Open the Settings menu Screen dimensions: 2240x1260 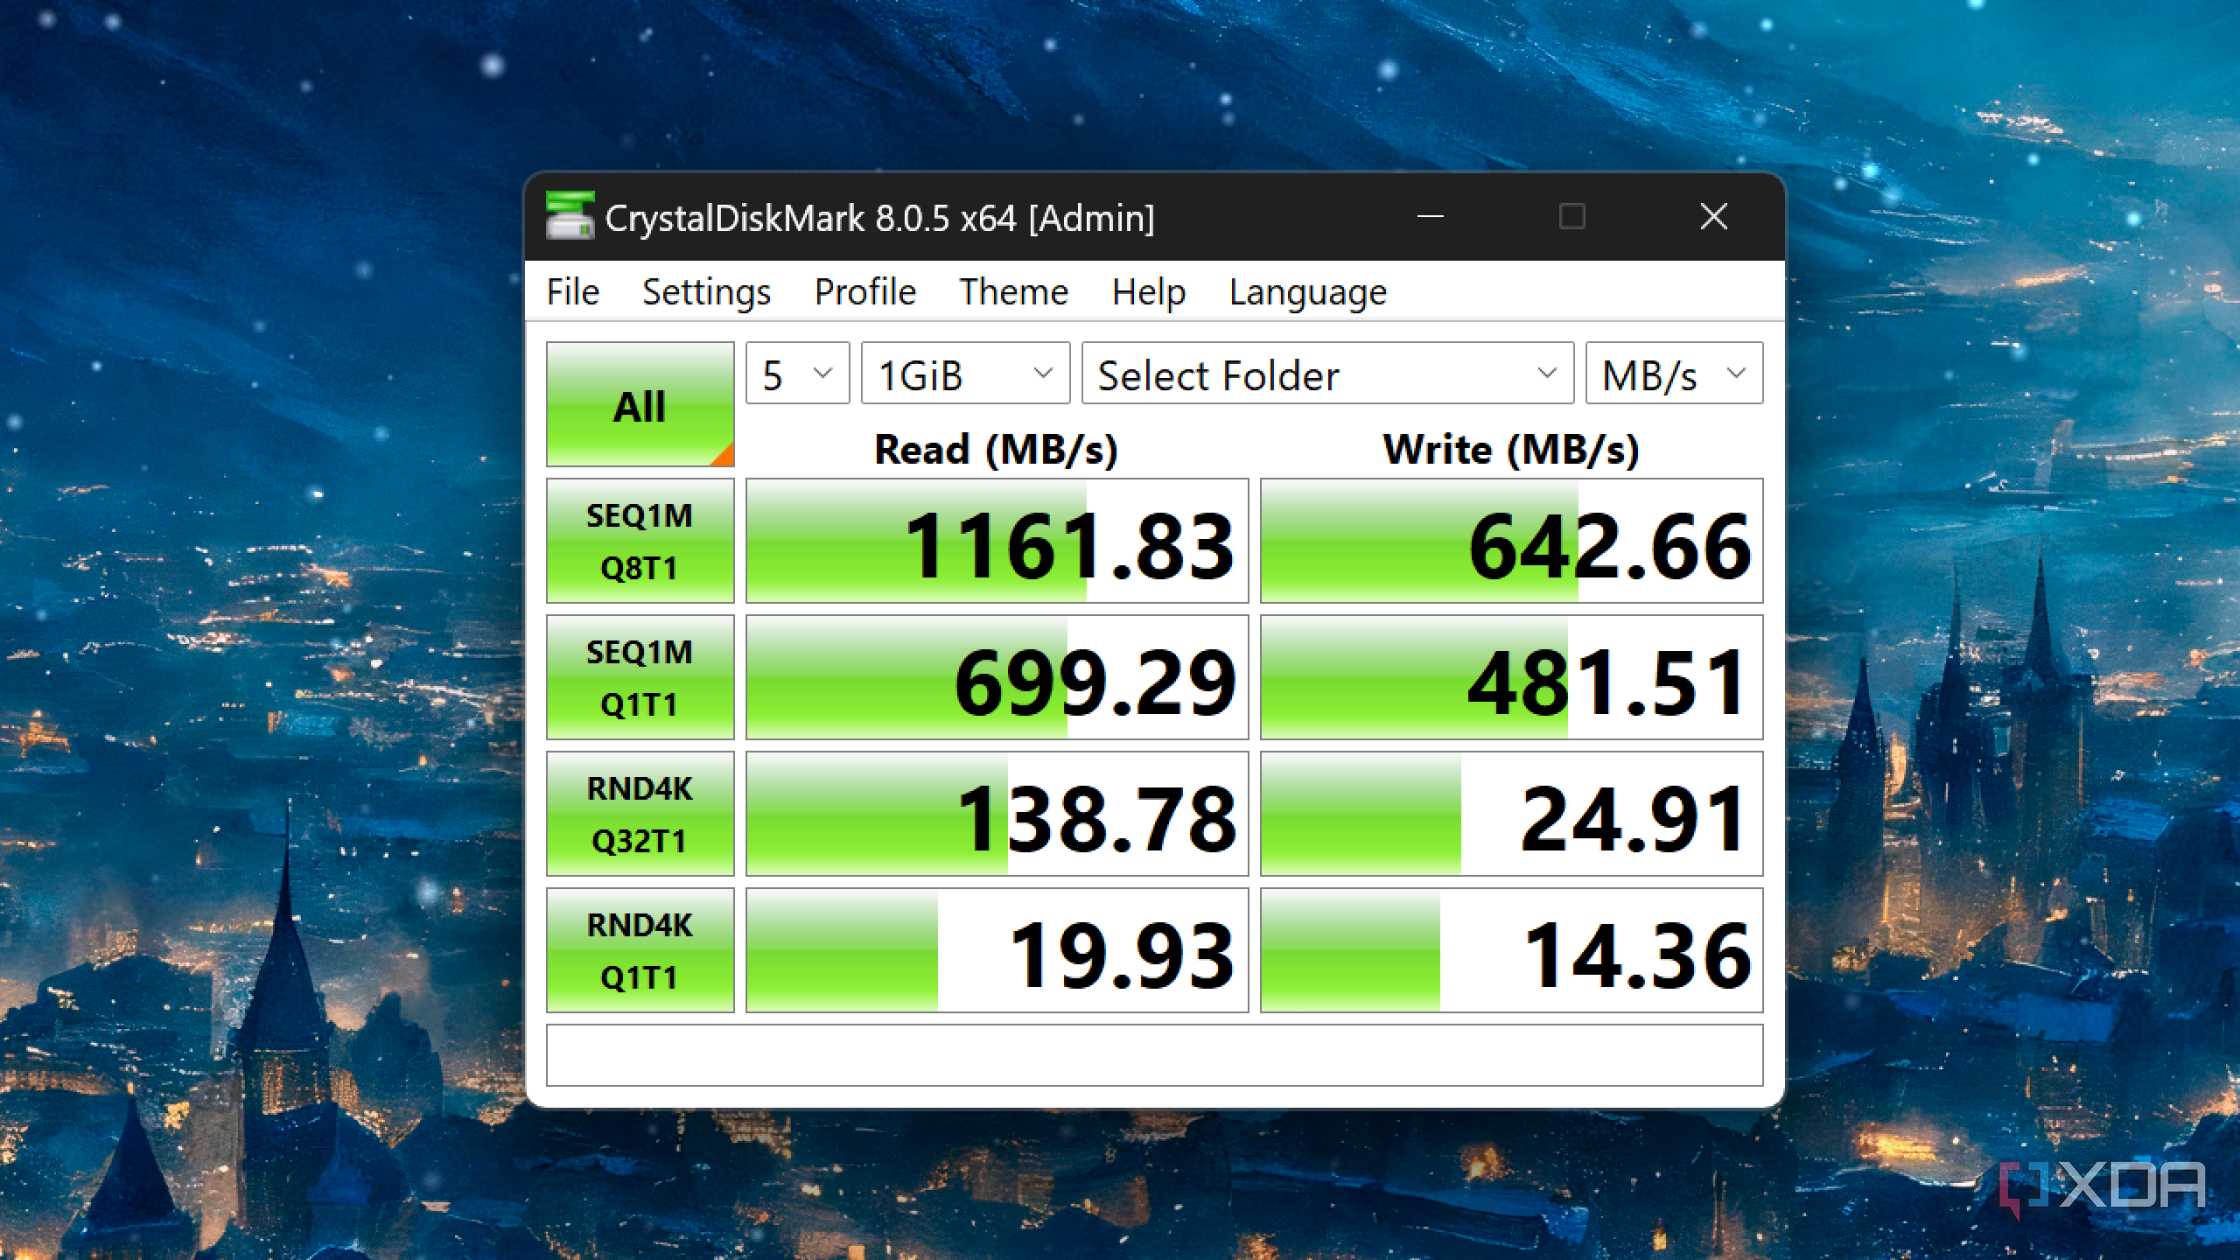coord(706,292)
